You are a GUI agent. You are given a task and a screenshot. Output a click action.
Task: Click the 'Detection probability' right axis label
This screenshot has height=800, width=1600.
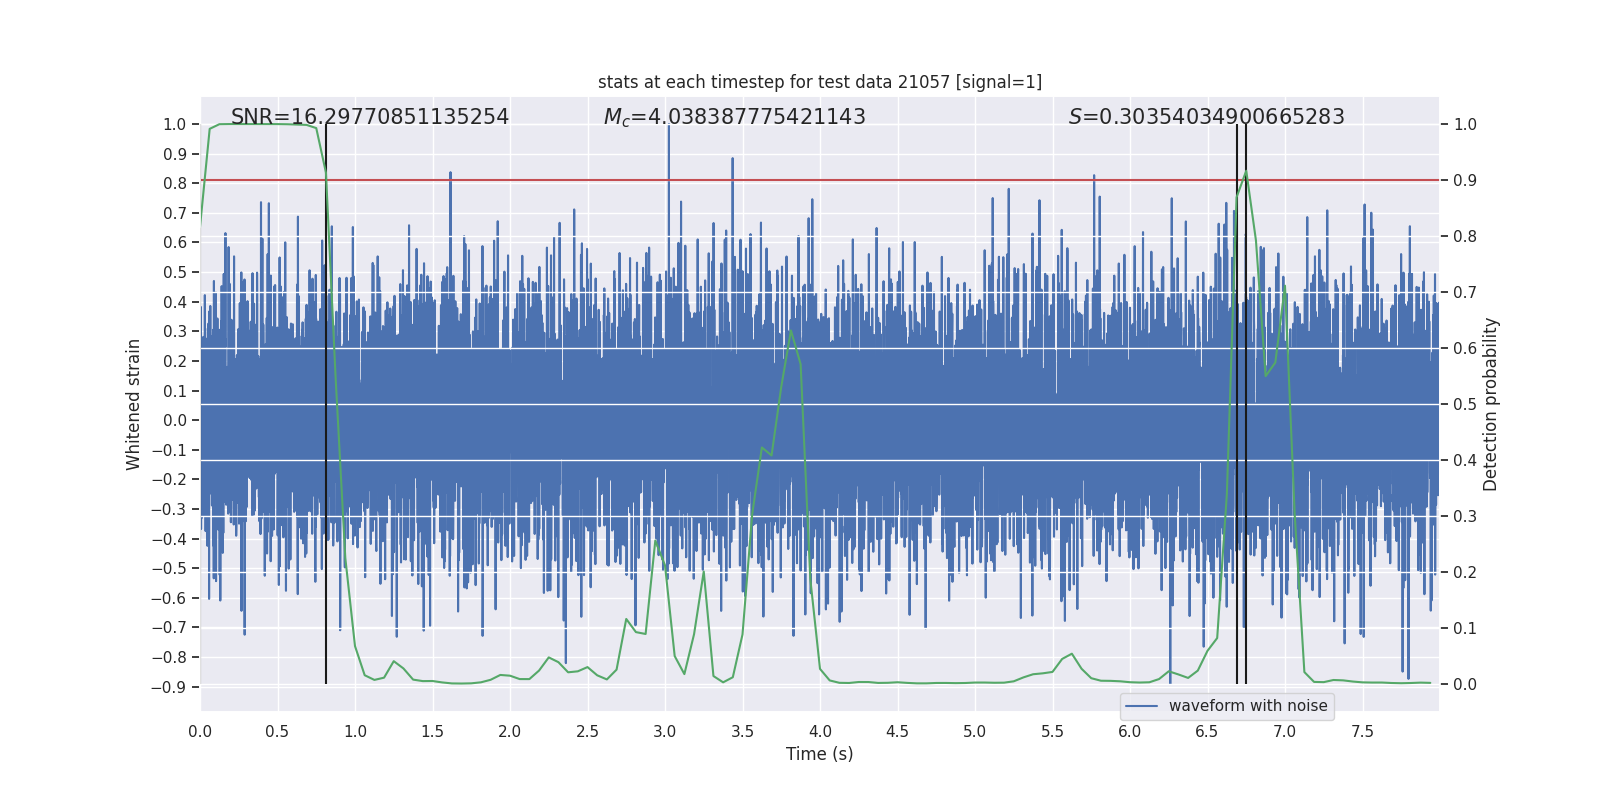[x=1490, y=404]
